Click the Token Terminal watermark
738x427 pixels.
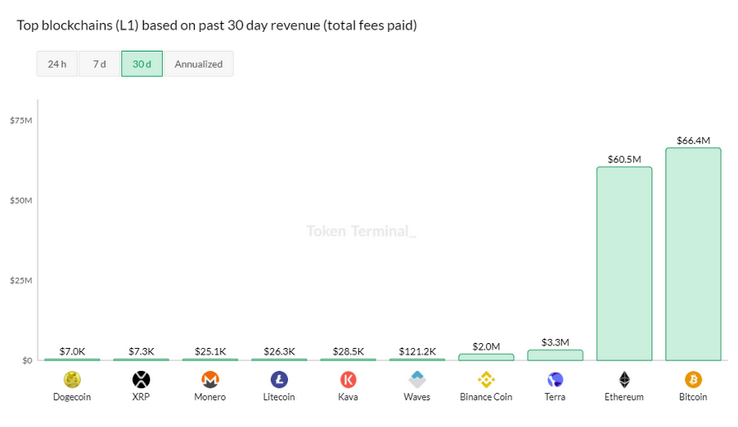coord(360,231)
